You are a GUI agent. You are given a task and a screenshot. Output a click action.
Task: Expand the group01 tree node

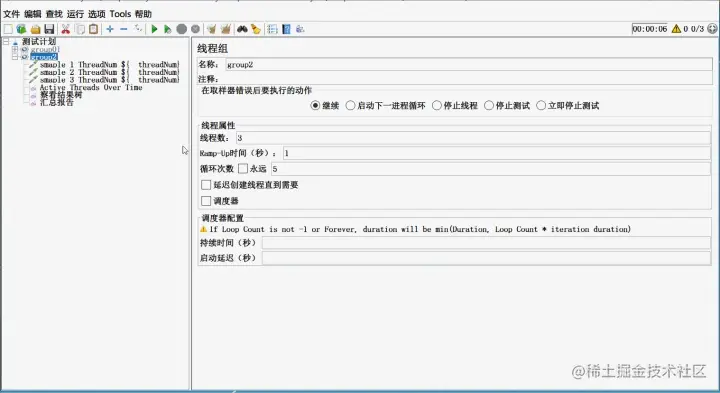pyautogui.click(x=15, y=49)
